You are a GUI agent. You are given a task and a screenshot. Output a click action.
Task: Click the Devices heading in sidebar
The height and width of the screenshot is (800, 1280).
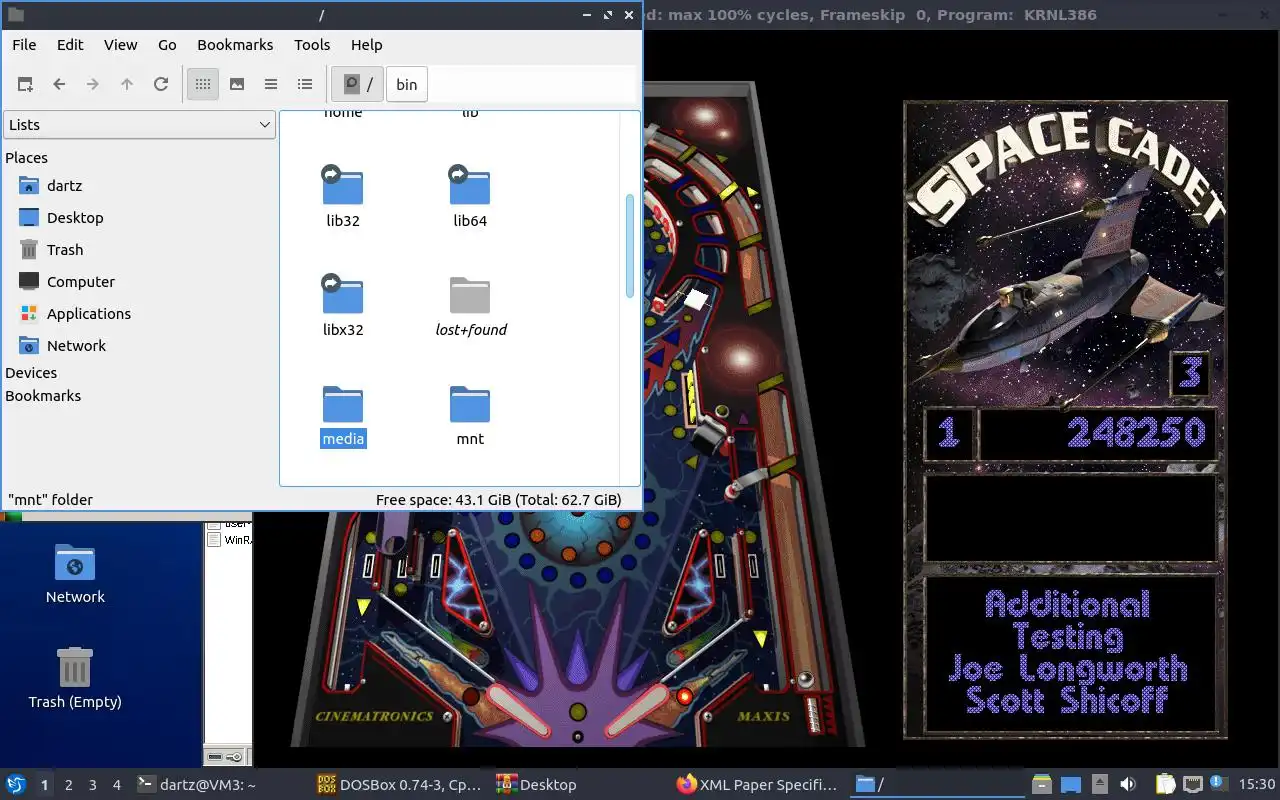pos(31,373)
